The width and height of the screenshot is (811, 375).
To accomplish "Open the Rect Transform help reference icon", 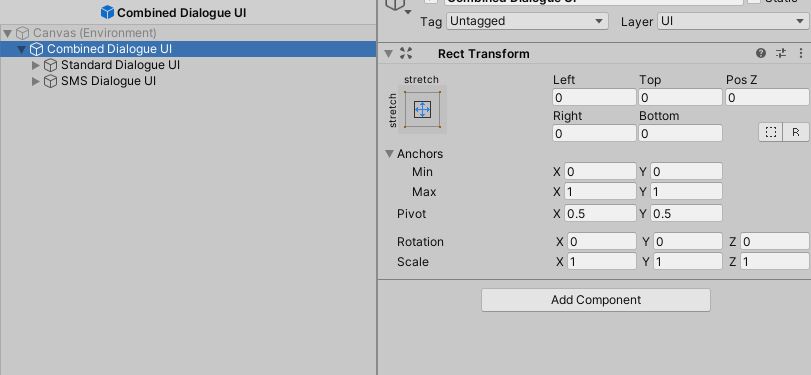I will tap(760, 53).
